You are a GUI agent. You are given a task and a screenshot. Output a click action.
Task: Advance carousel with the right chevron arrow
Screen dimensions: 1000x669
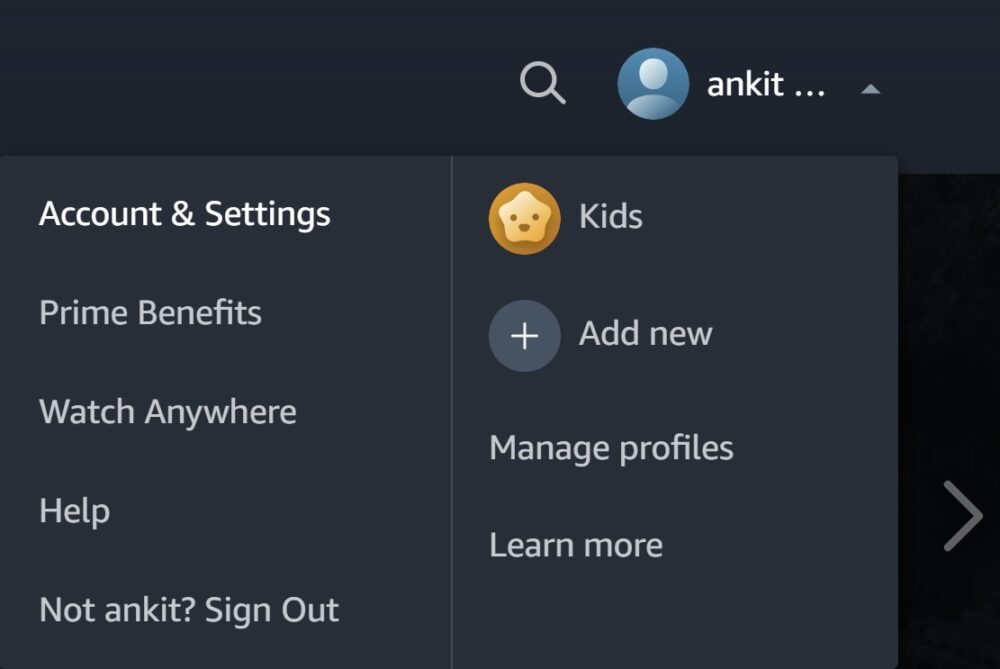tap(963, 516)
